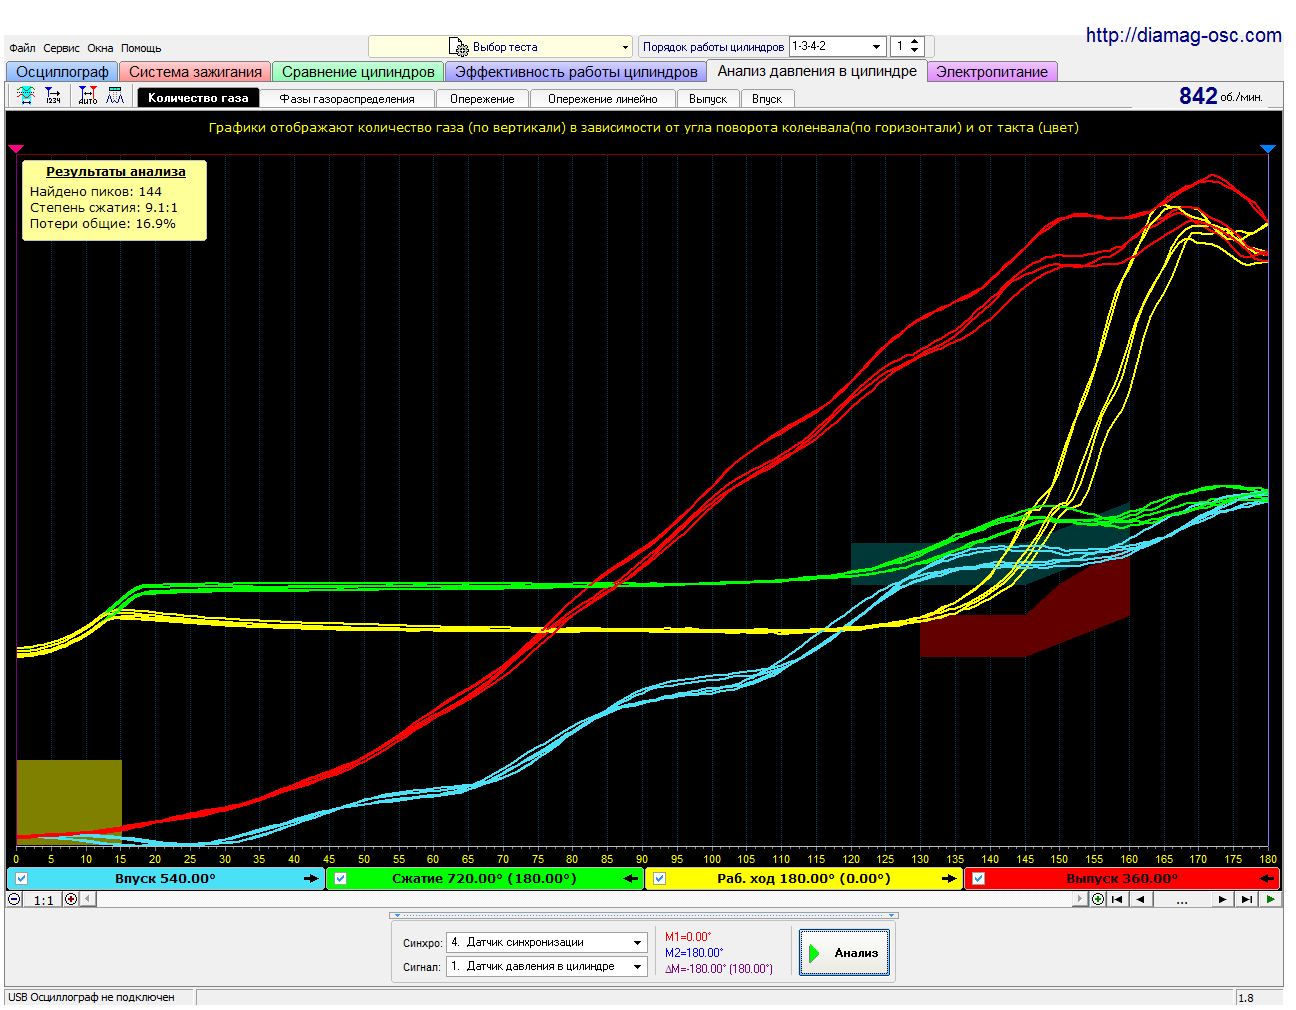The height and width of the screenshot is (1010, 1296).
Task: Click the first waveform toolbar icon
Action: coord(26,96)
